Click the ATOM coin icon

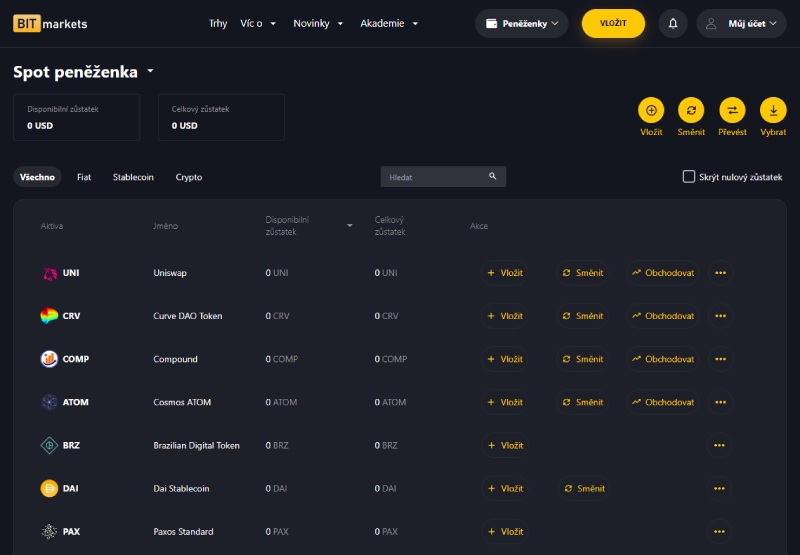pyautogui.click(x=49, y=402)
